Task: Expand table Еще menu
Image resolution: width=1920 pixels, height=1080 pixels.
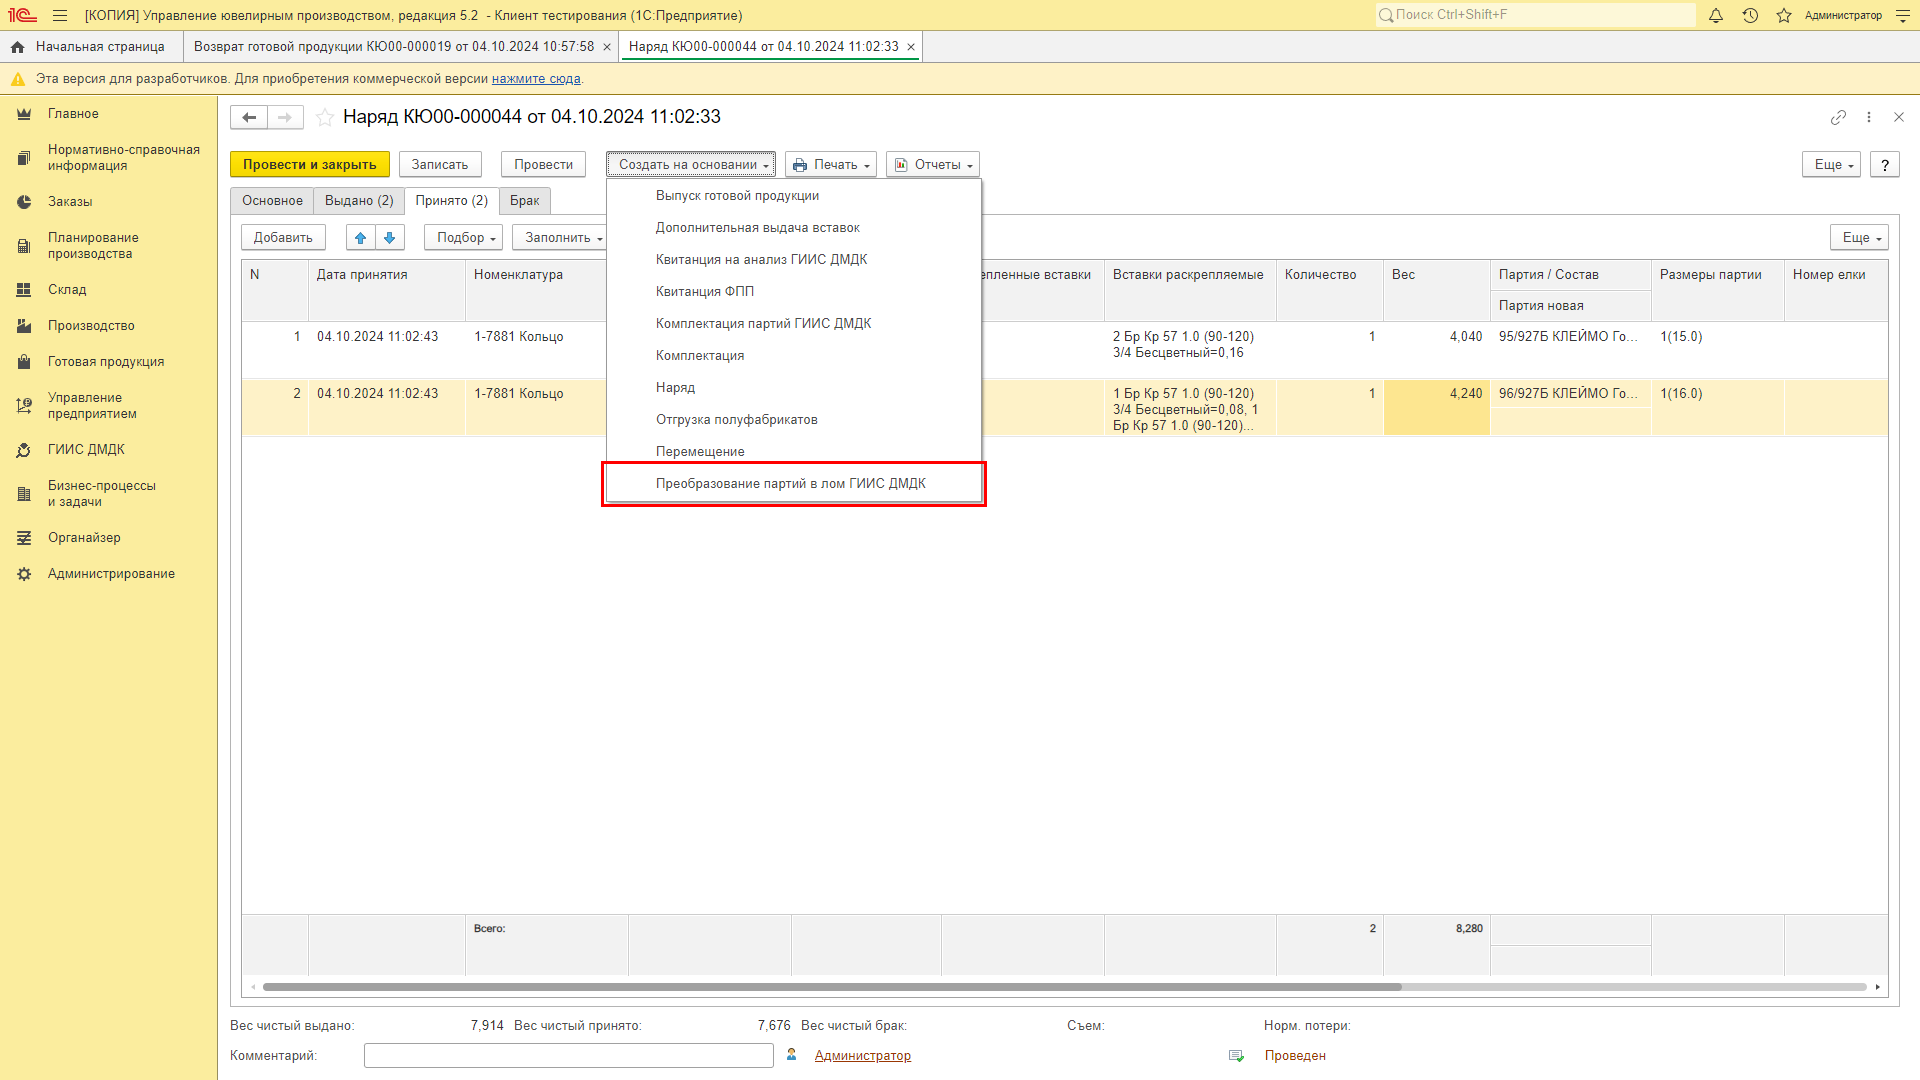Action: tap(1860, 237)
